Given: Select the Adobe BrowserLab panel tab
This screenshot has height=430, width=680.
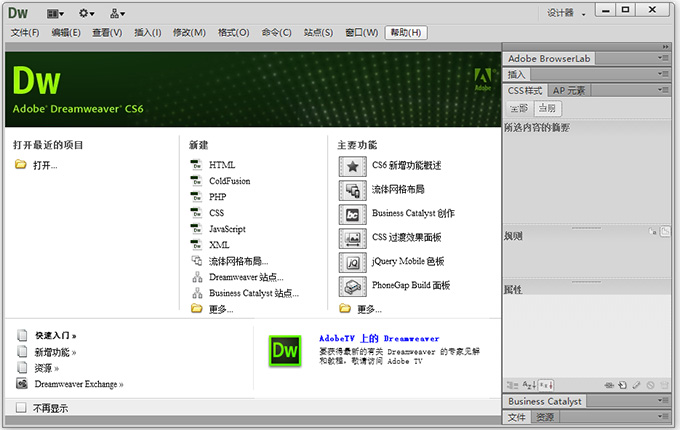Looking at the screenshot, I should [549, 59].
